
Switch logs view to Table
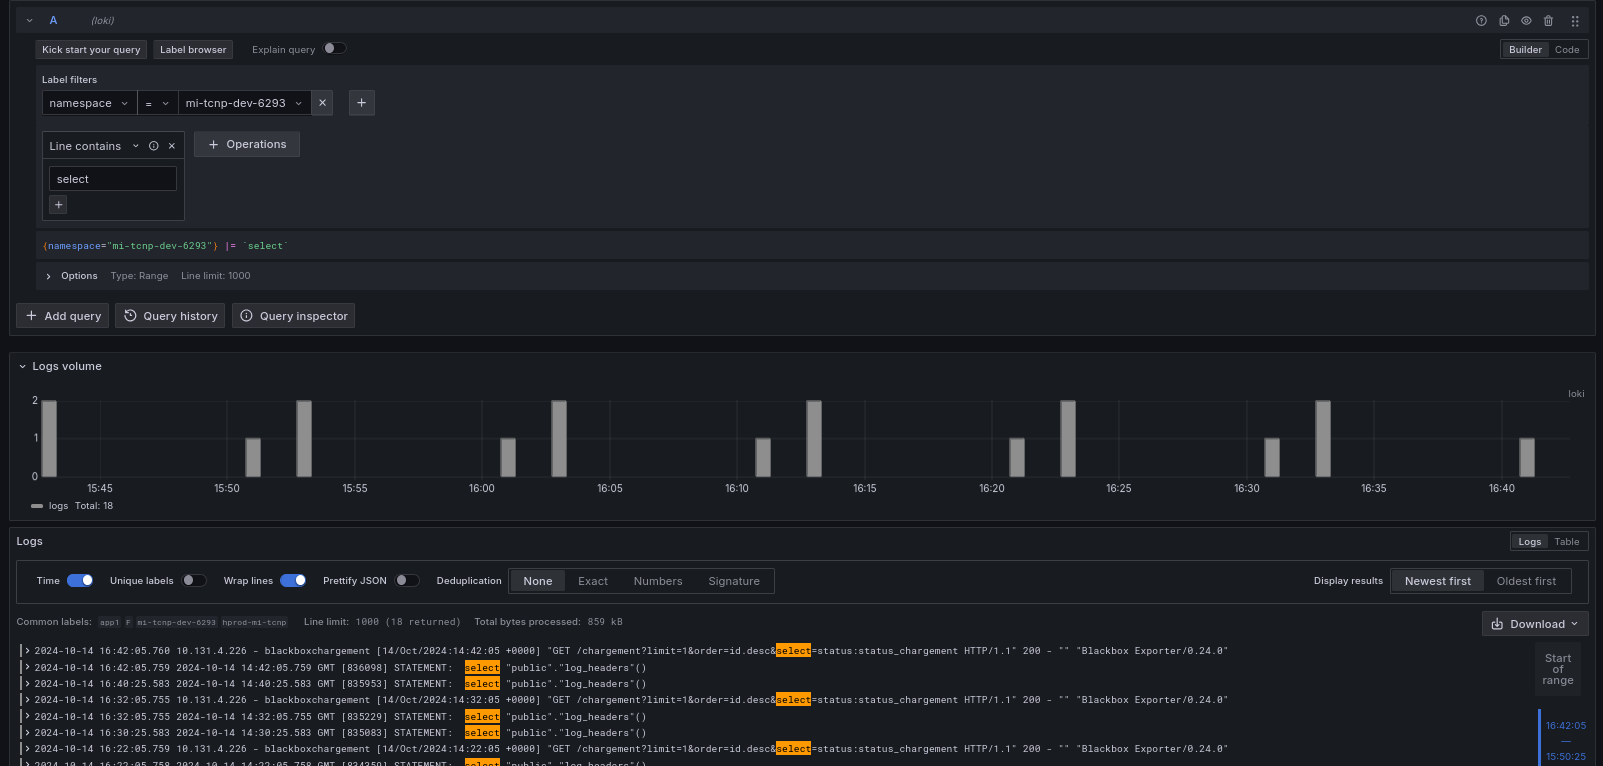click(x=1566, y=542)
